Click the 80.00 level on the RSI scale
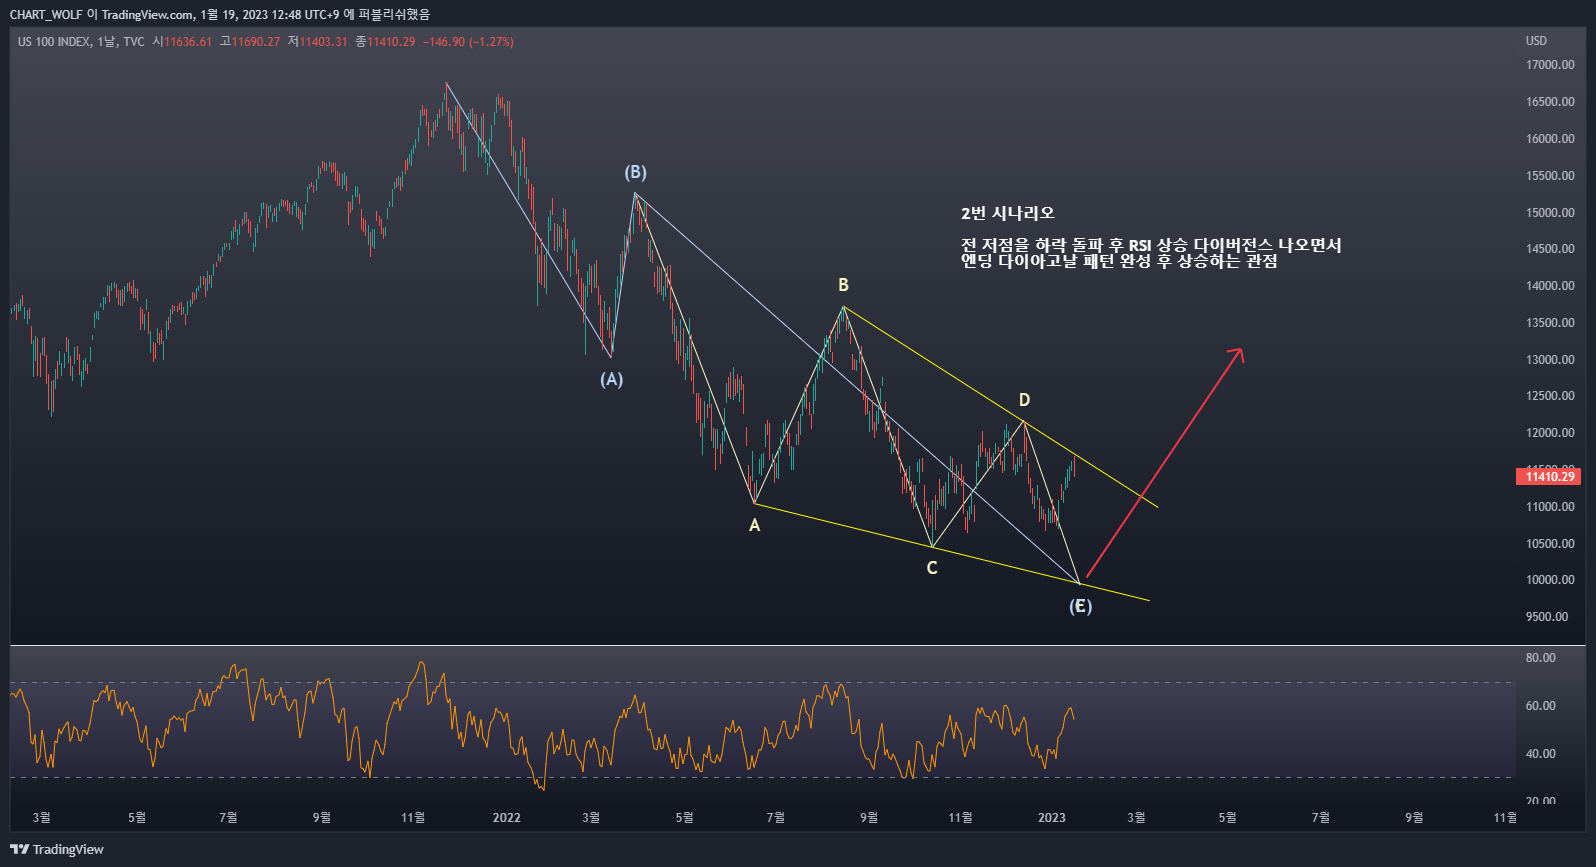 [1540, 658]
